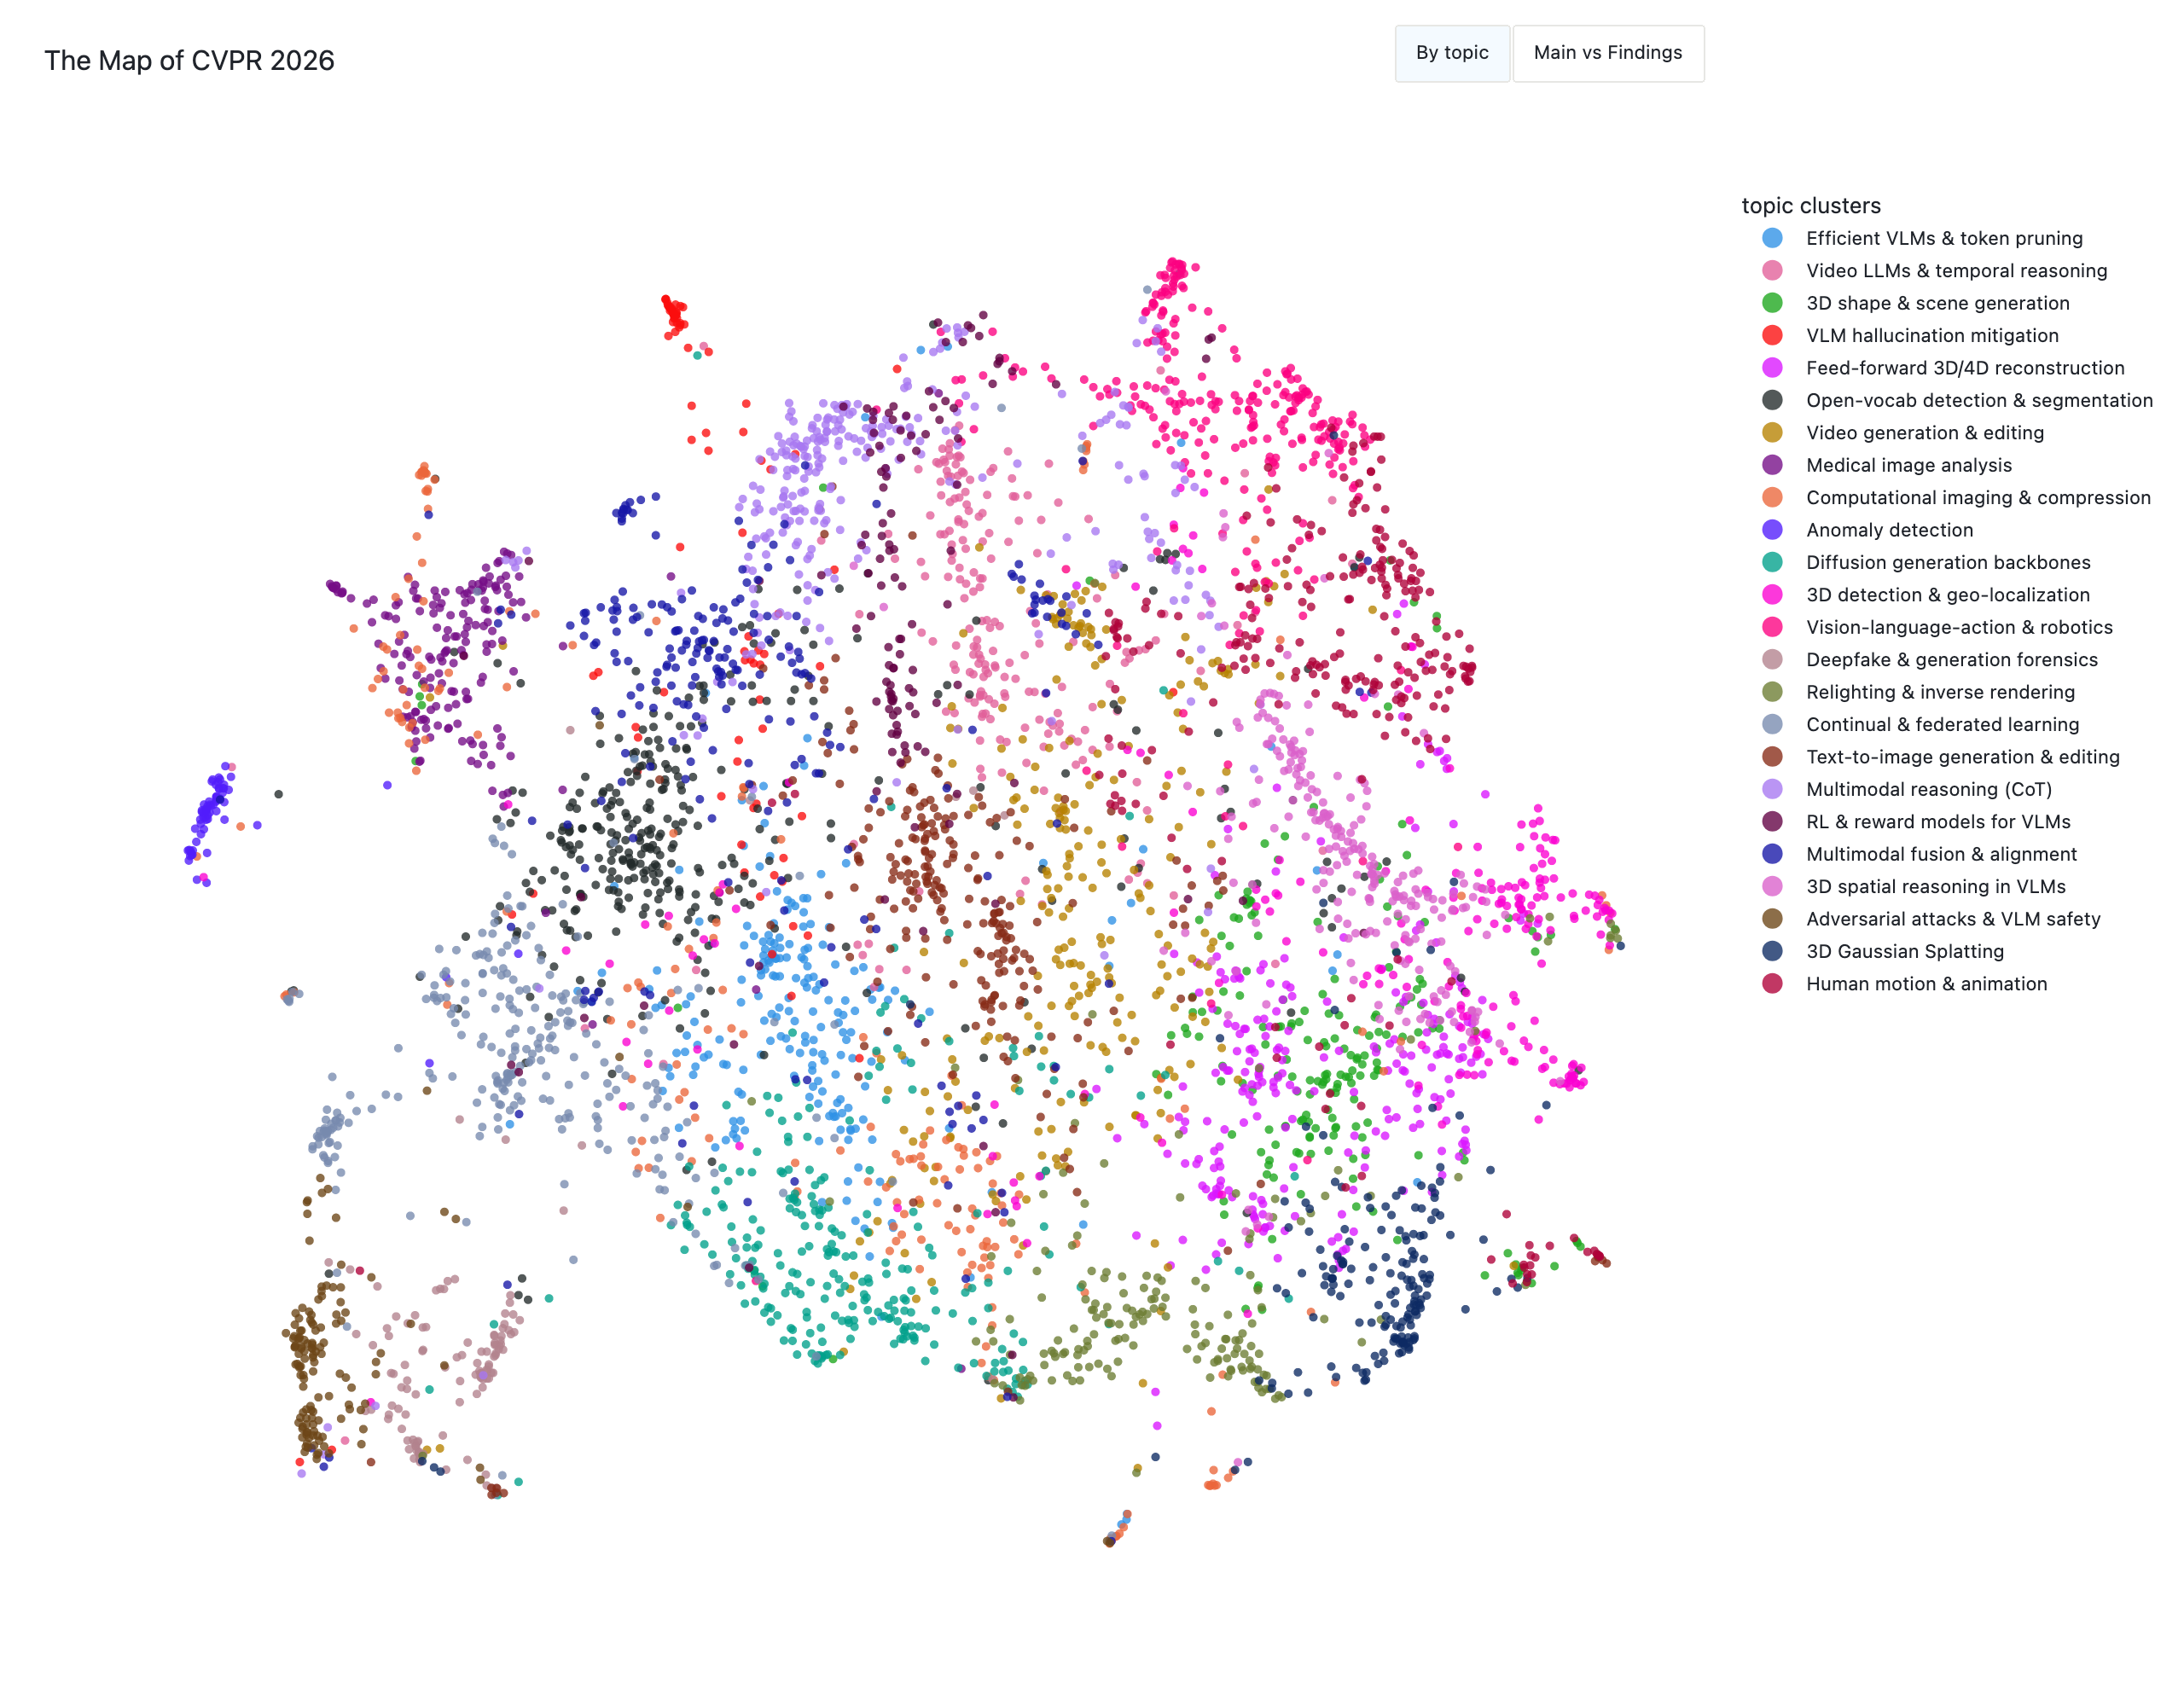Switch to Main vs Findings view
Viewport: 2184px width, 1706px height.
pyautogui.click(x=1608, y=53)
